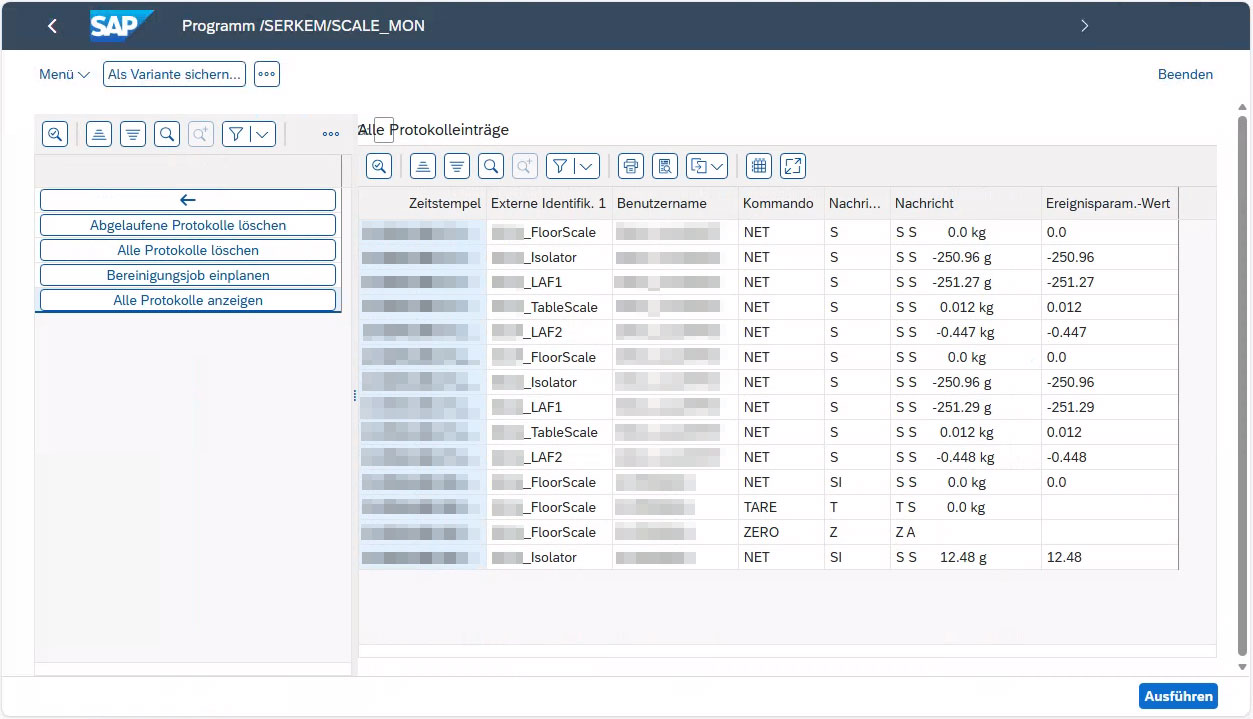Click Als Variante sichern... button
This screenshot has width=1253, height=719.
pos(174,74)
